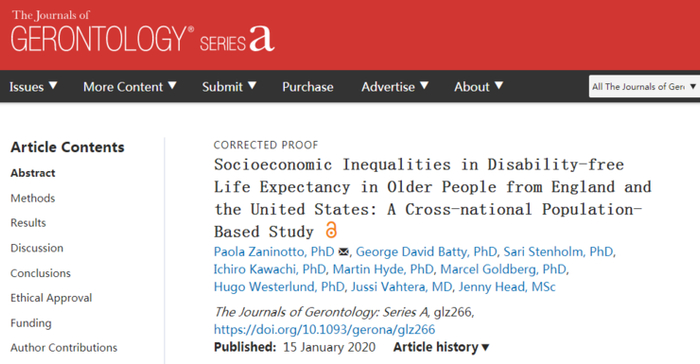This screenshot has width=700, height=364.
Task: Click the envelope icon beside Paola Zaninotto
Action: click(343, 252)
